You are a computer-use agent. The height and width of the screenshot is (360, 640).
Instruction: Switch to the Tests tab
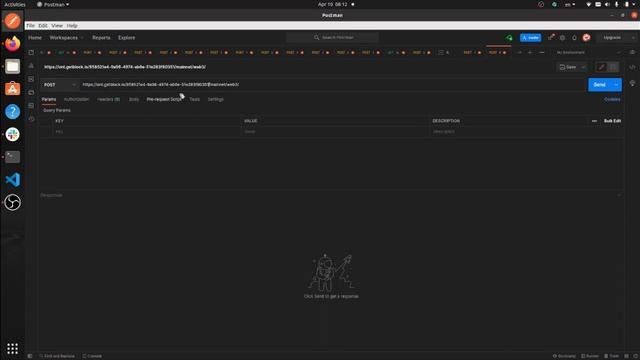(x=195, y=99)
